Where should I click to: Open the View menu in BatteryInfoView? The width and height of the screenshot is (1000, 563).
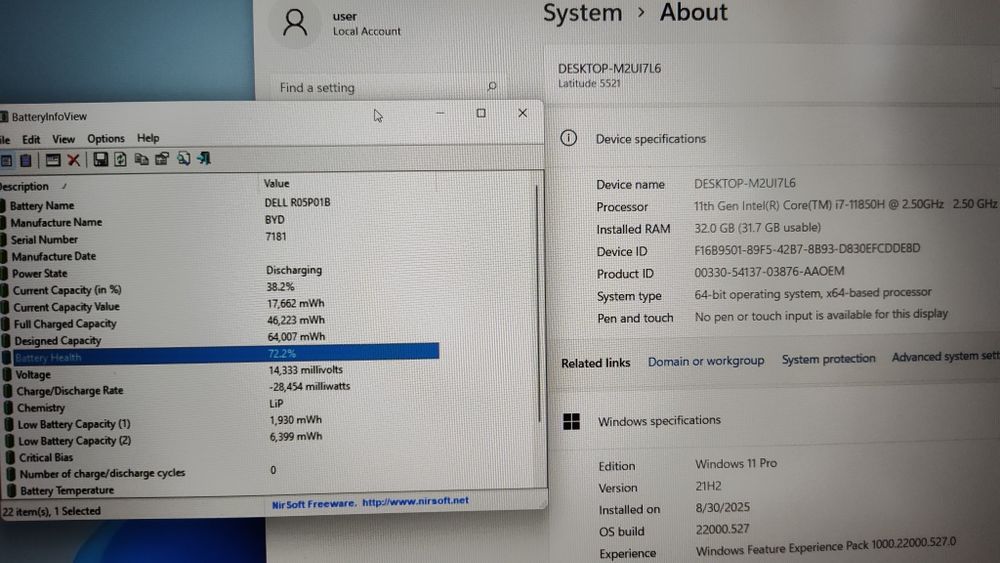tap(63, 138)
